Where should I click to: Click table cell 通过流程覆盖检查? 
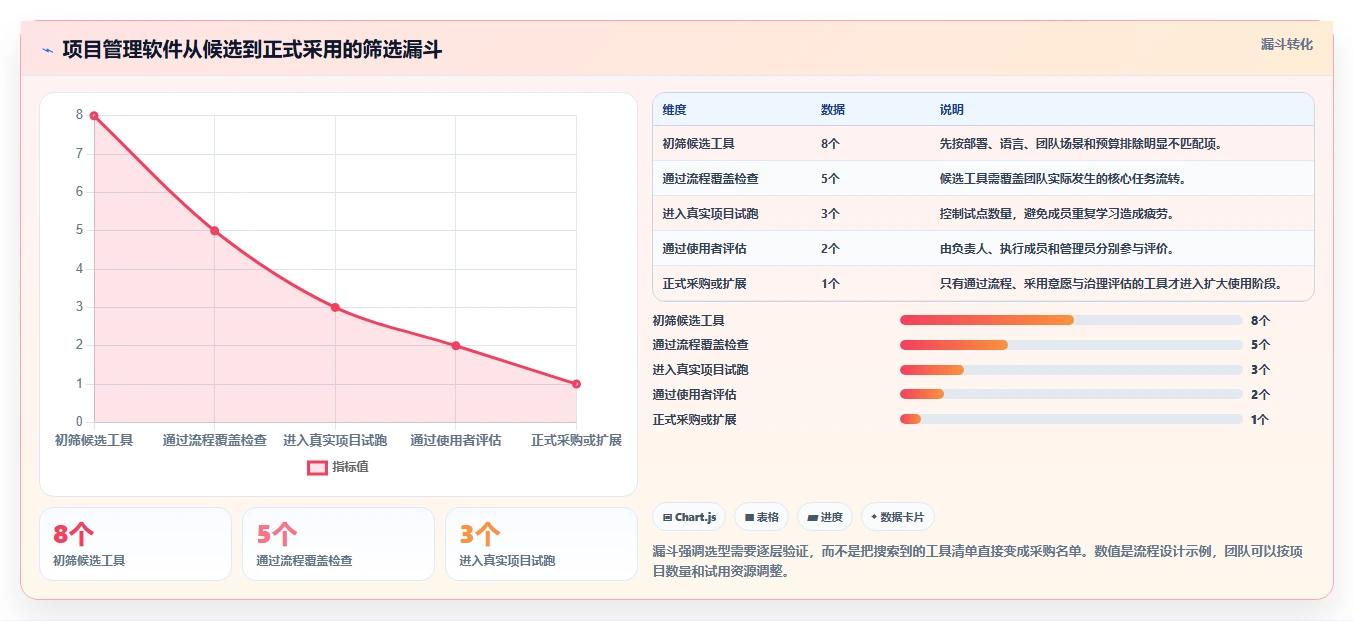(710, 179)
